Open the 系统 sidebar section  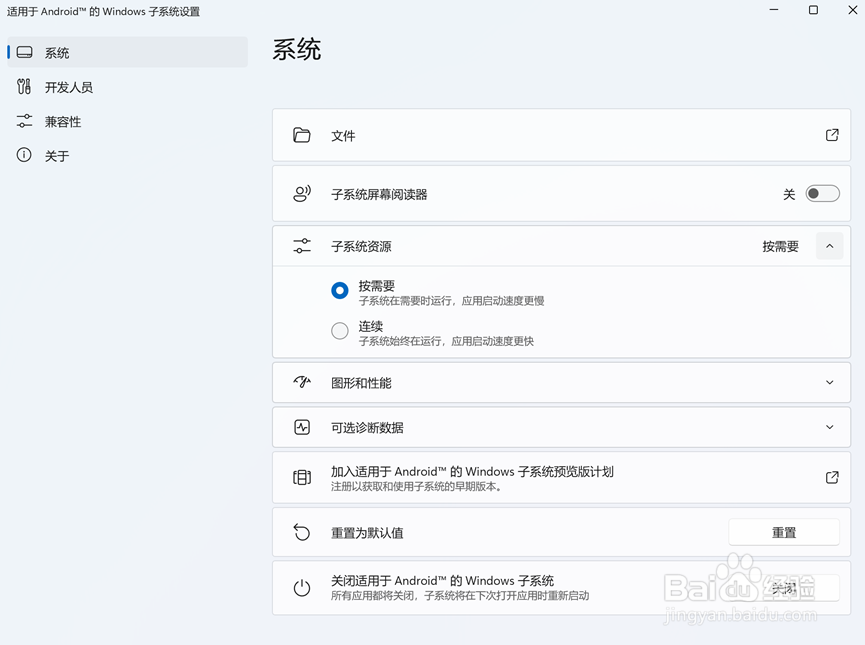(x=127, y=52)
